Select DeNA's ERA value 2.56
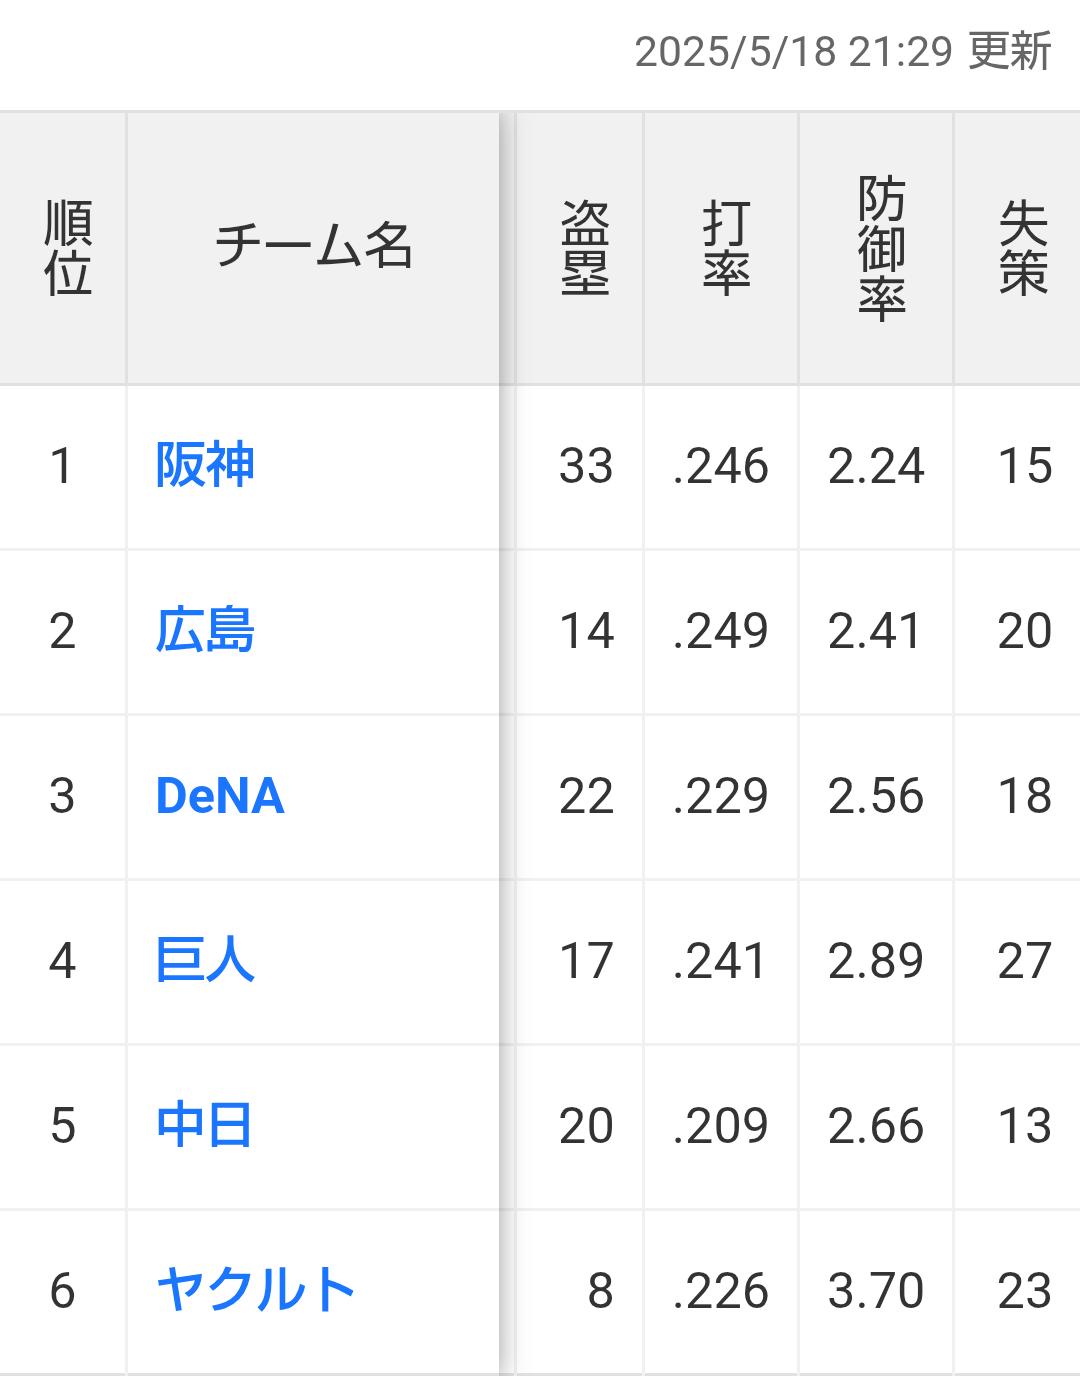This screenshot has width=1080, height=1394. (876, 796)
